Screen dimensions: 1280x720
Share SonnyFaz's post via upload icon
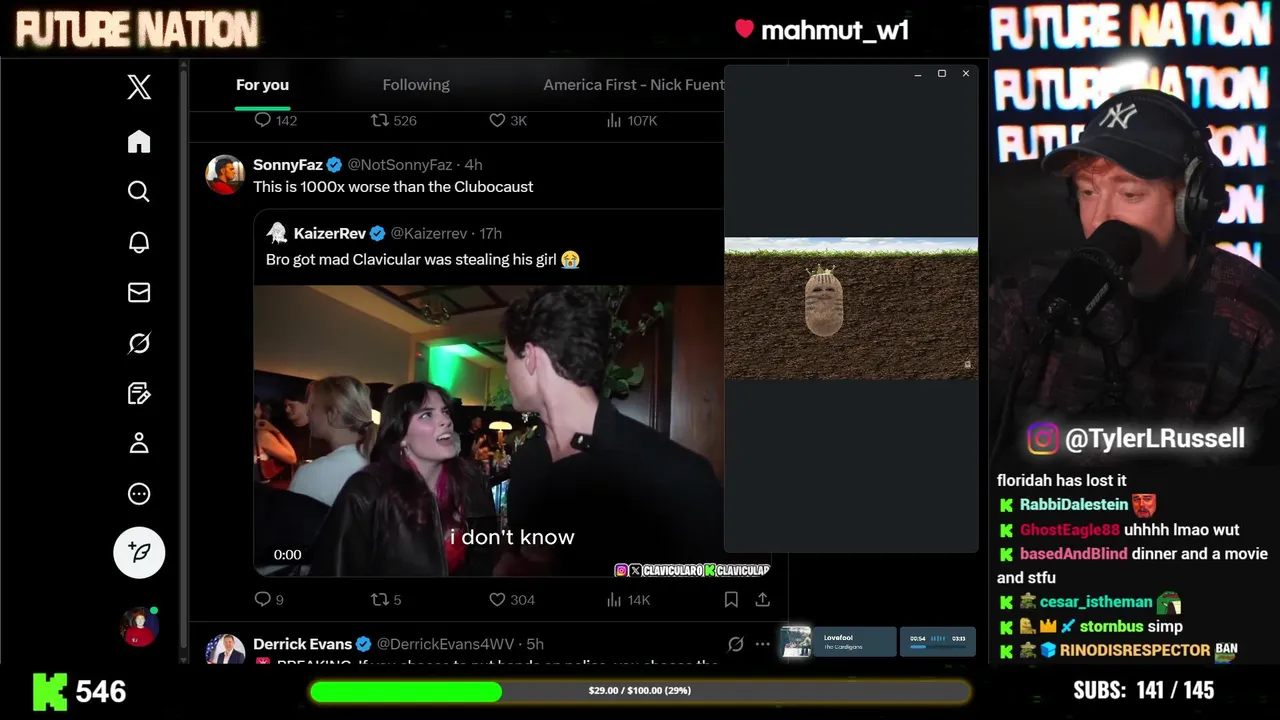(x=762, y=599)
